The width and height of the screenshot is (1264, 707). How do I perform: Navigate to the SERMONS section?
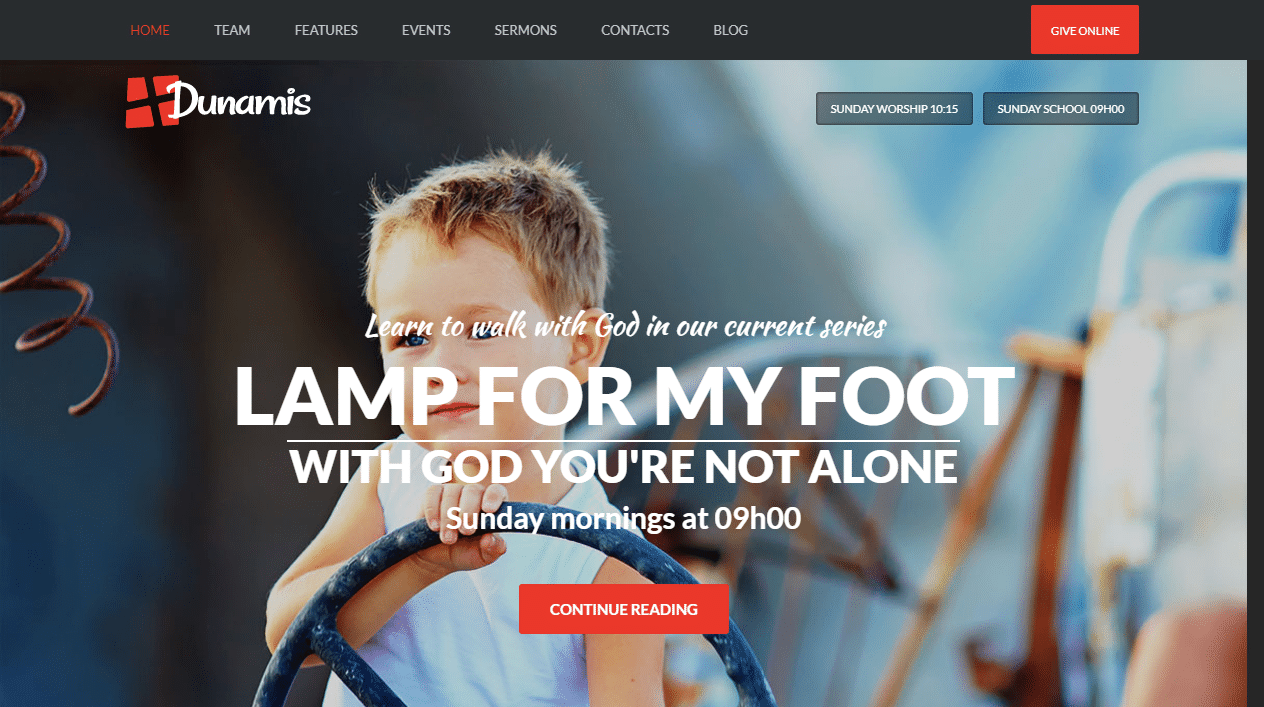pos(526,30)
